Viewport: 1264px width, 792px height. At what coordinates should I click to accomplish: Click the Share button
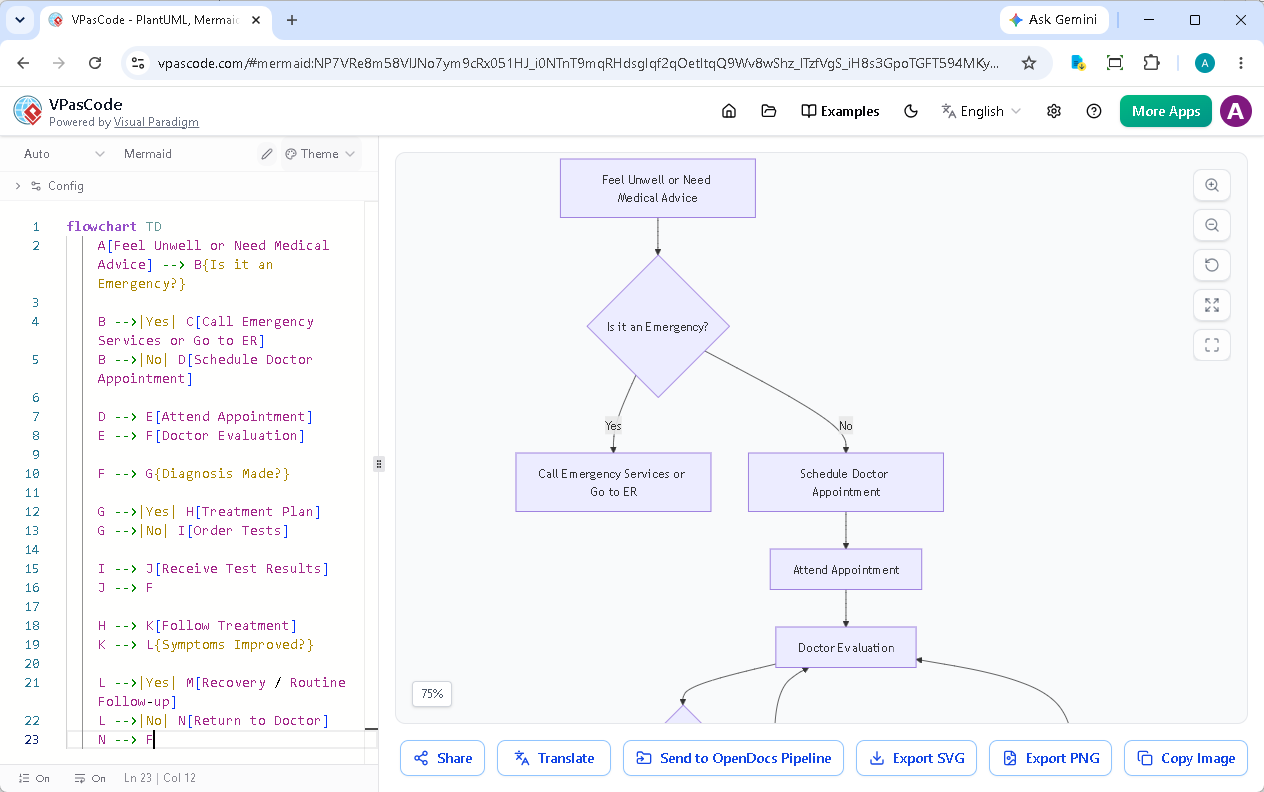(x=443, y=758)
